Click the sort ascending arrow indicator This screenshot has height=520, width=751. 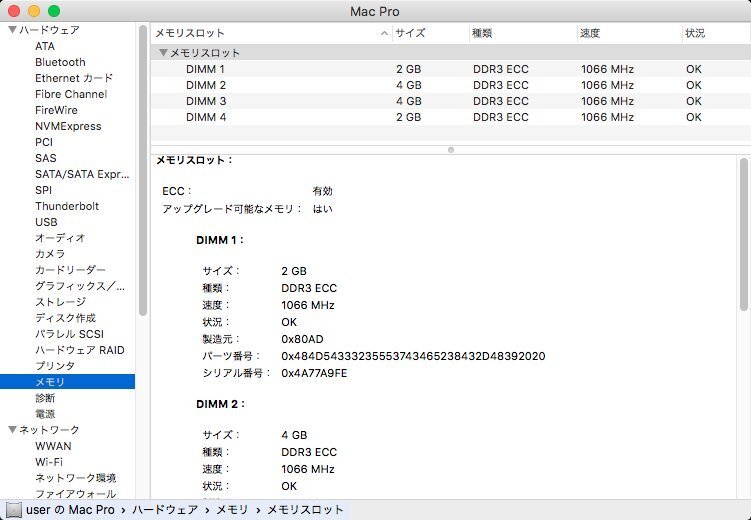click(x=384, y=33)
